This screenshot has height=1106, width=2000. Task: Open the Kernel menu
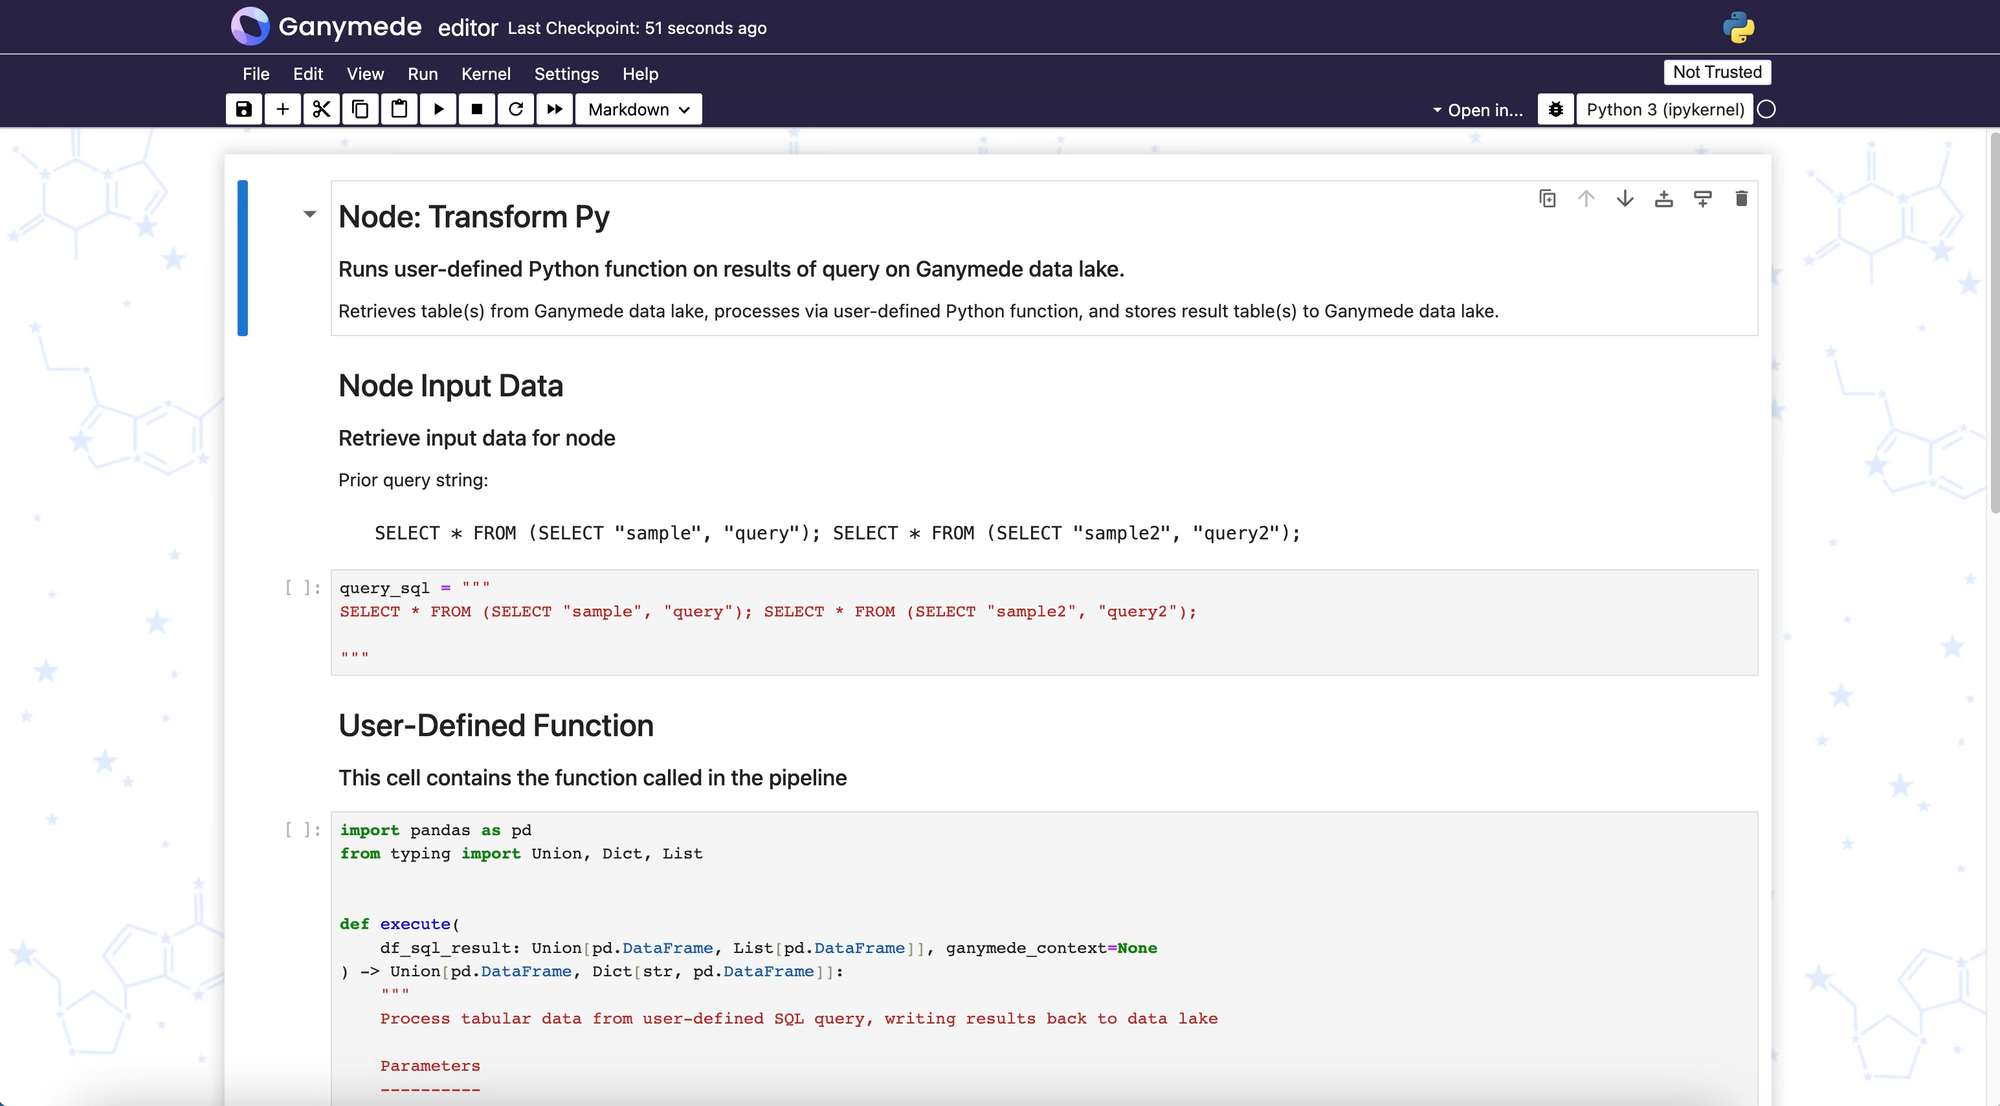pos(485,74)
